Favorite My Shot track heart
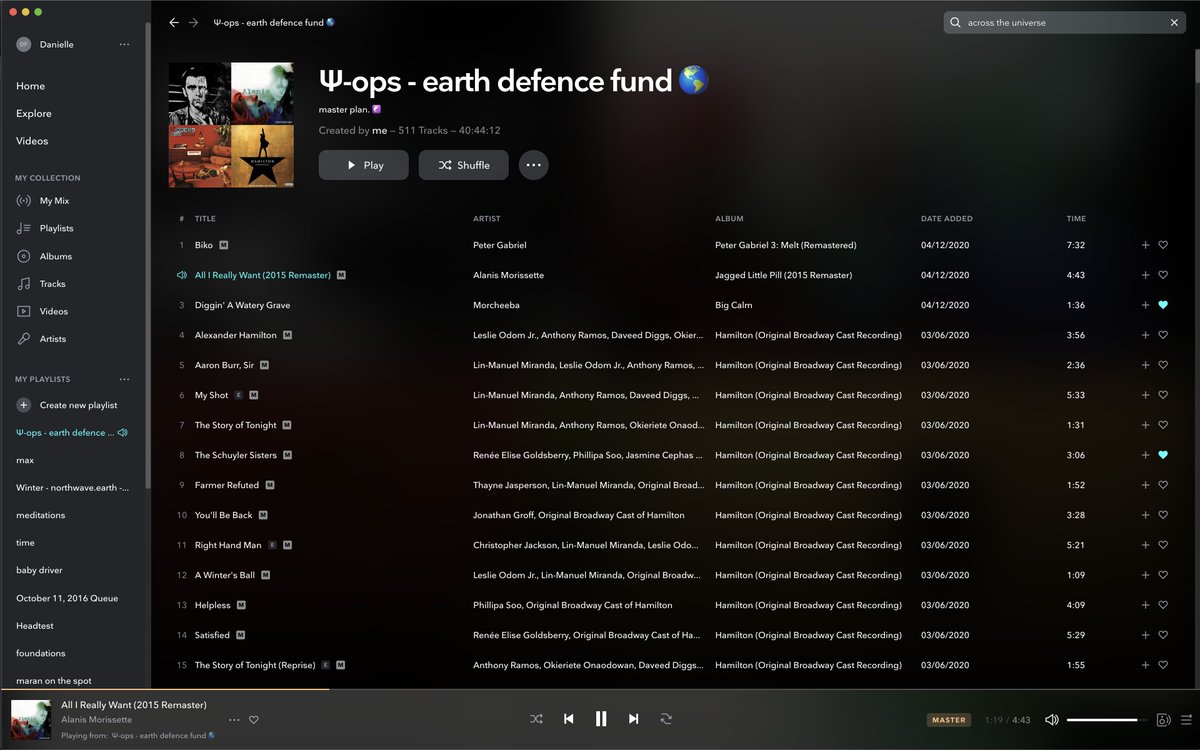The image size is (1200, 750). [1163, 395]
